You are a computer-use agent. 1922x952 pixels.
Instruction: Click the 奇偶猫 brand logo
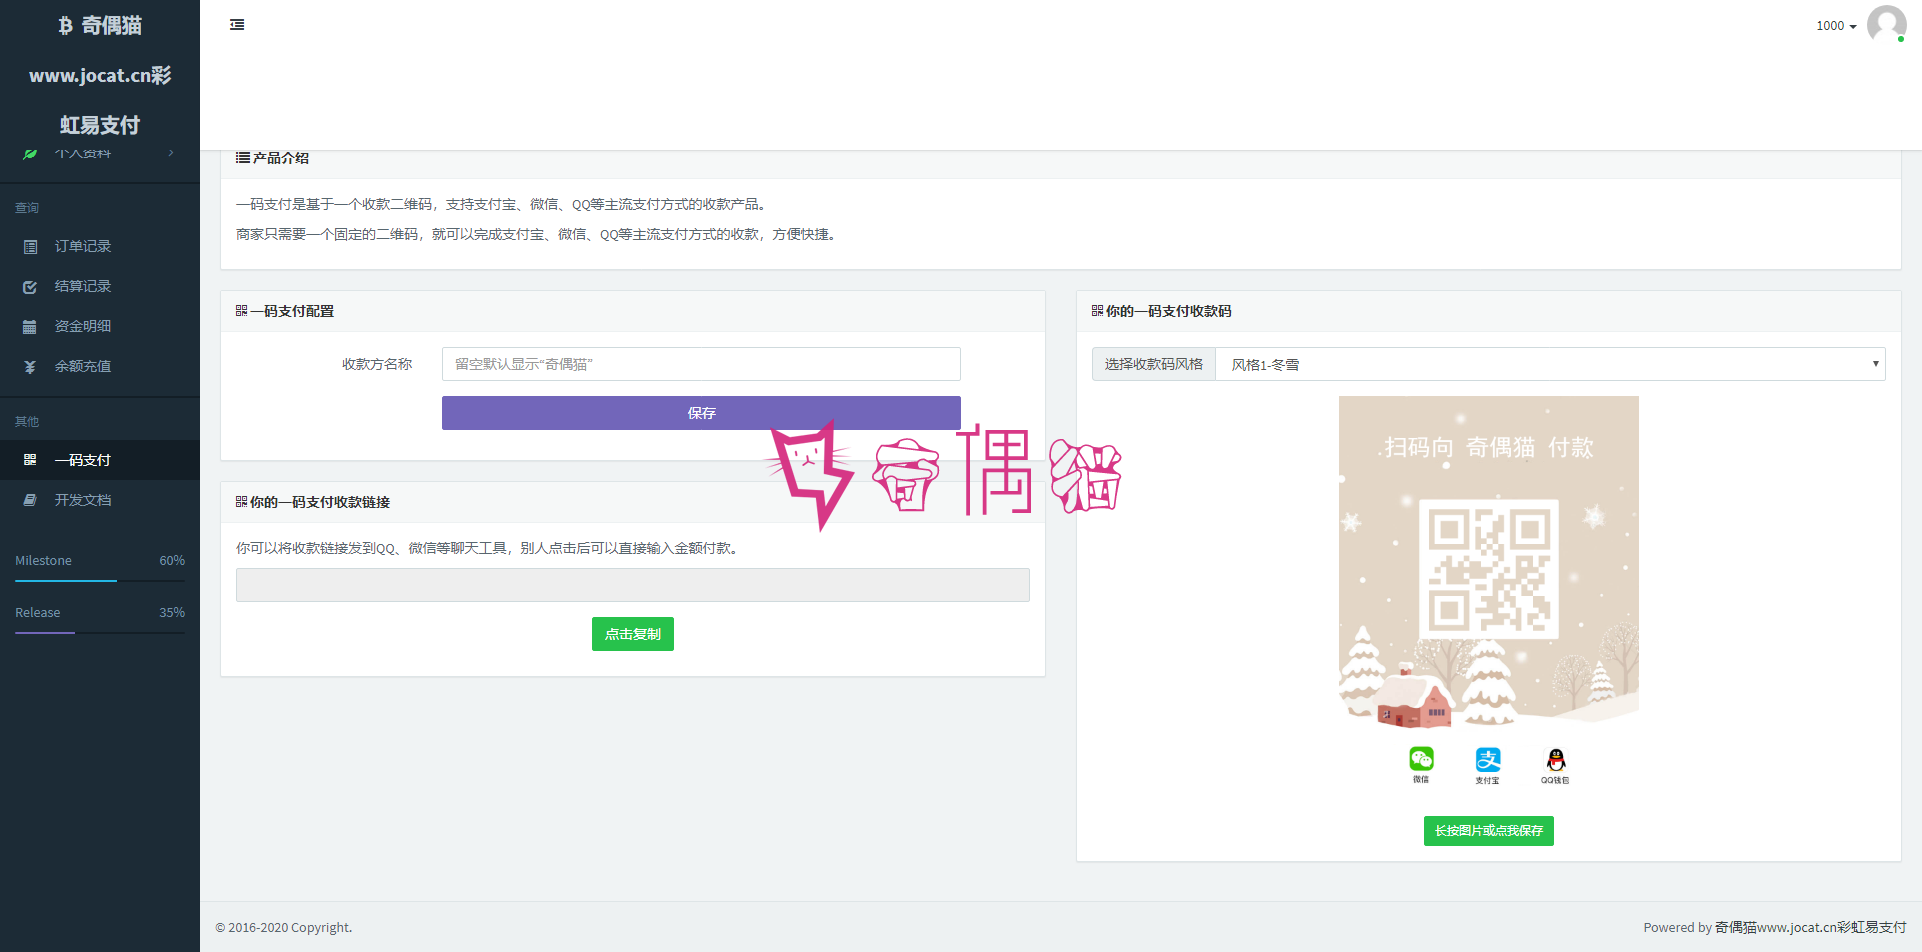coord(100,25)
